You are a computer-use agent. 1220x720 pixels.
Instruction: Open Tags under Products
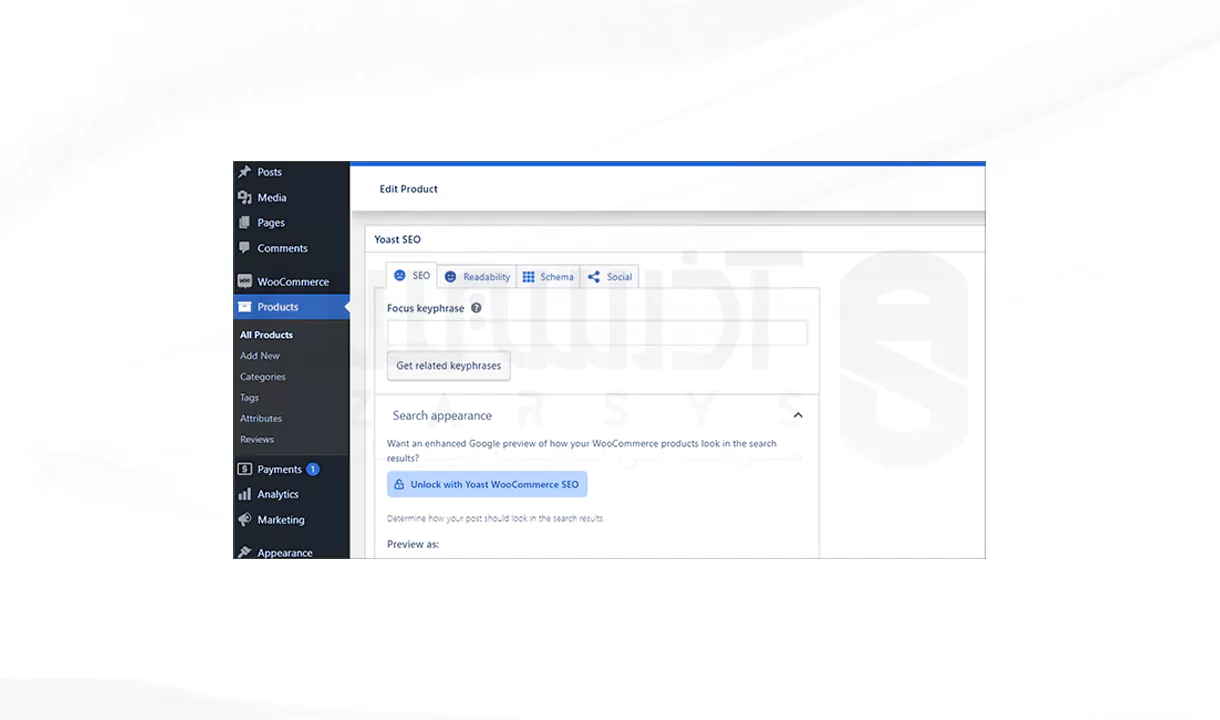pyautogui.click(x=249, y=398)
